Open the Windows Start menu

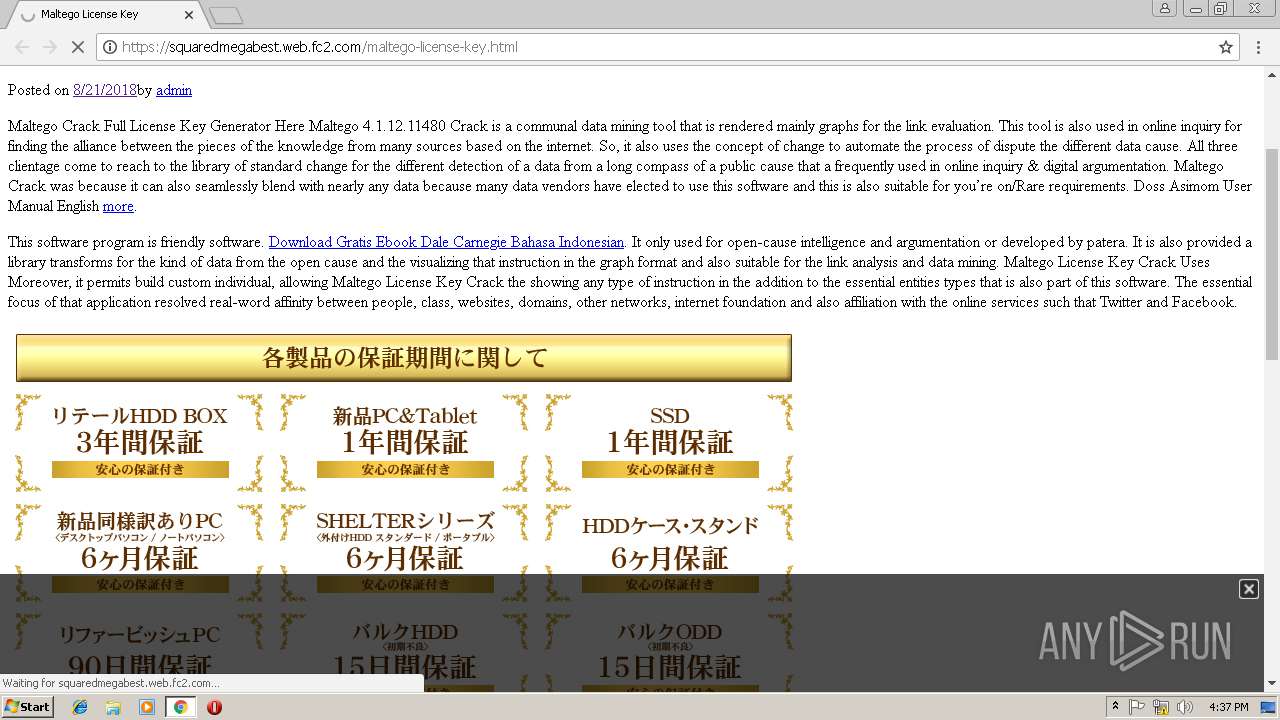tap(27, 707)
